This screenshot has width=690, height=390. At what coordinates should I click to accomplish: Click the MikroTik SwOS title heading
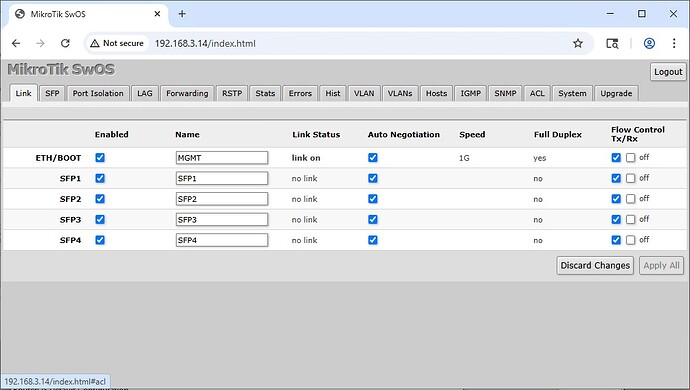(61, 70)
